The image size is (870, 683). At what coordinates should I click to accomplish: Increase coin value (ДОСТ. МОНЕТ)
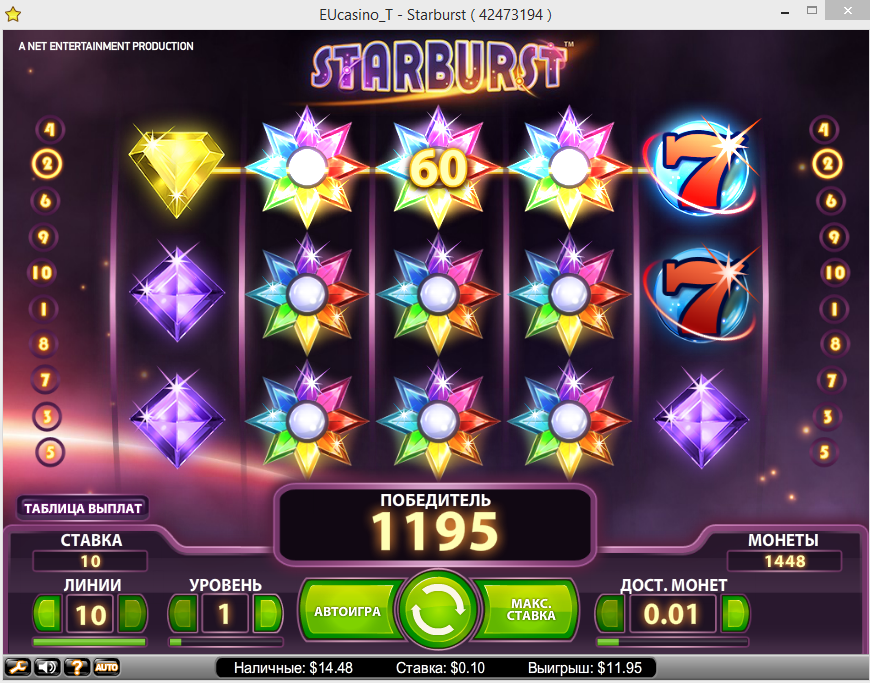point(735,613)
